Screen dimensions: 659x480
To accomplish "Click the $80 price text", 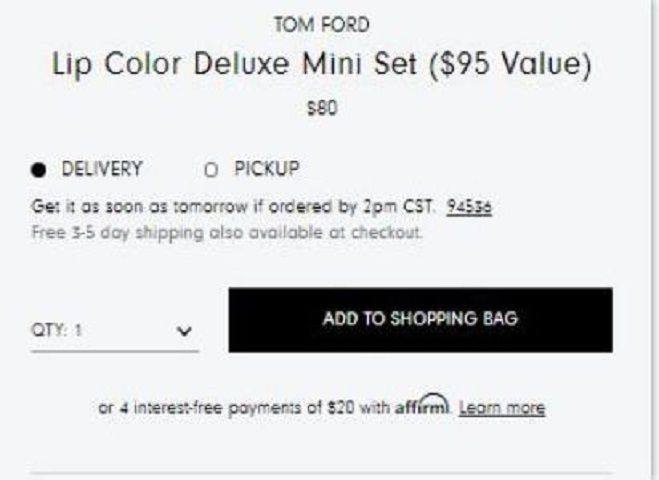I will coord(322,108).
